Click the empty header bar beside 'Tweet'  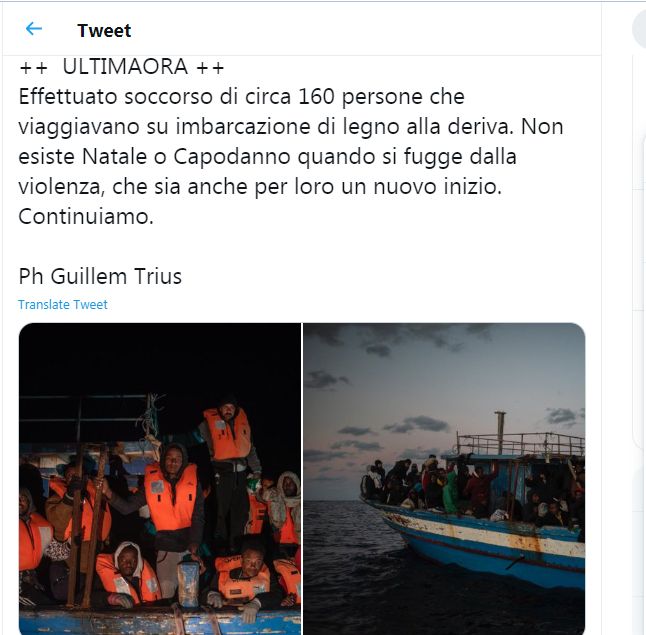[363, 30]
